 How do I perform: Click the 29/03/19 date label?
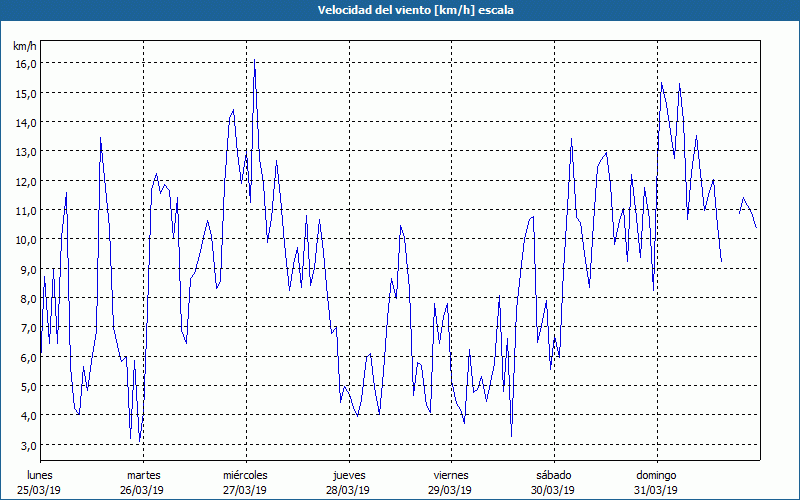click(x=451, y=490)
